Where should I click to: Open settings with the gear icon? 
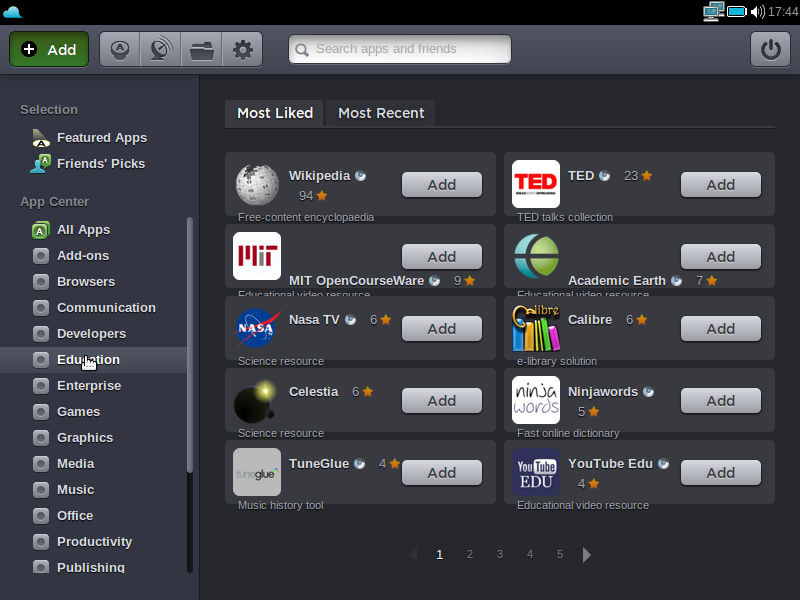[x=242, y=49]
